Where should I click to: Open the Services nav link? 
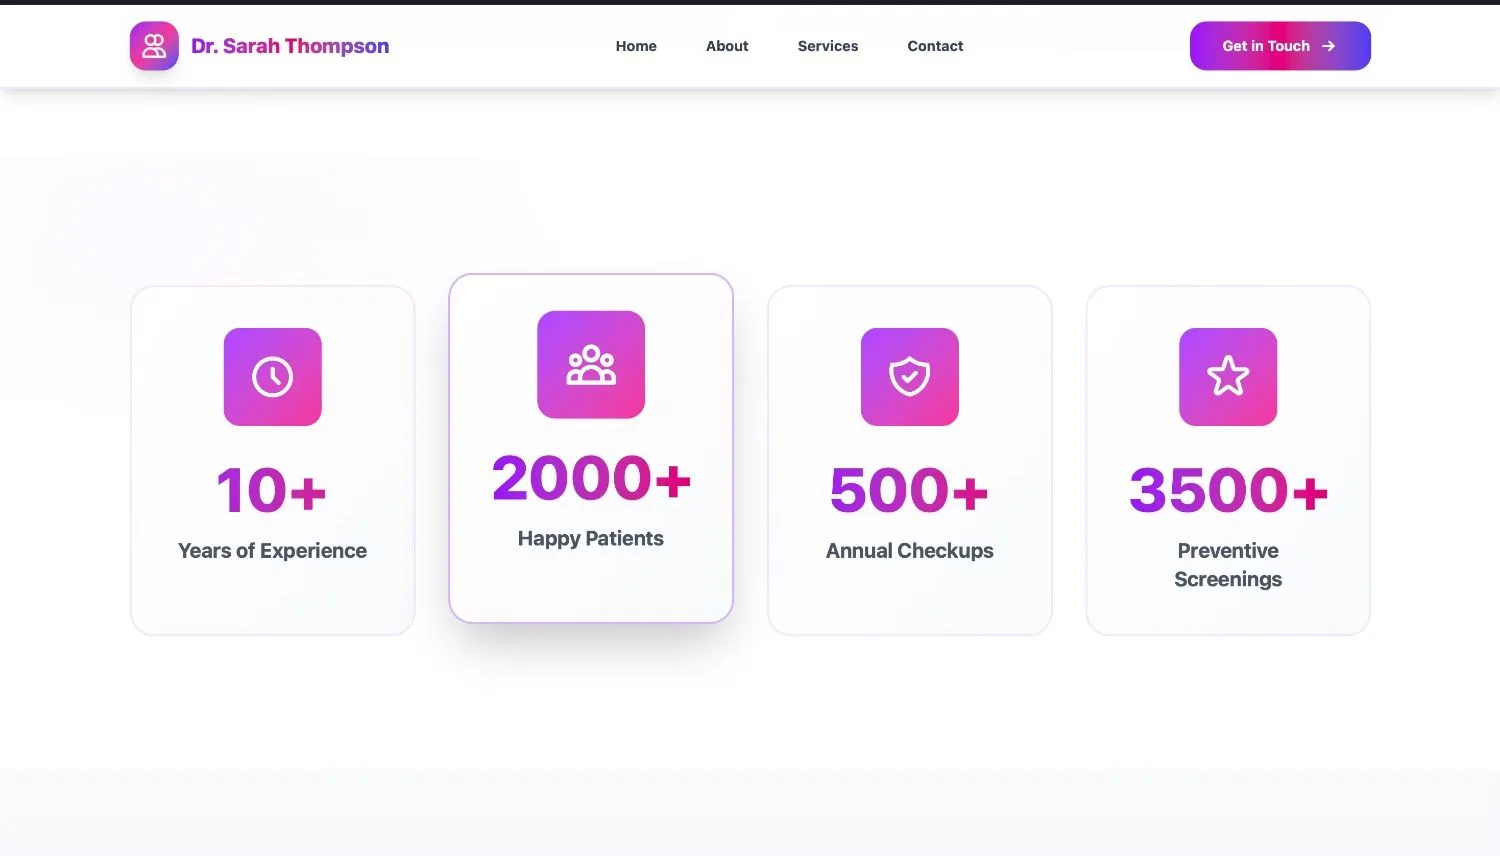pos(827,46)
